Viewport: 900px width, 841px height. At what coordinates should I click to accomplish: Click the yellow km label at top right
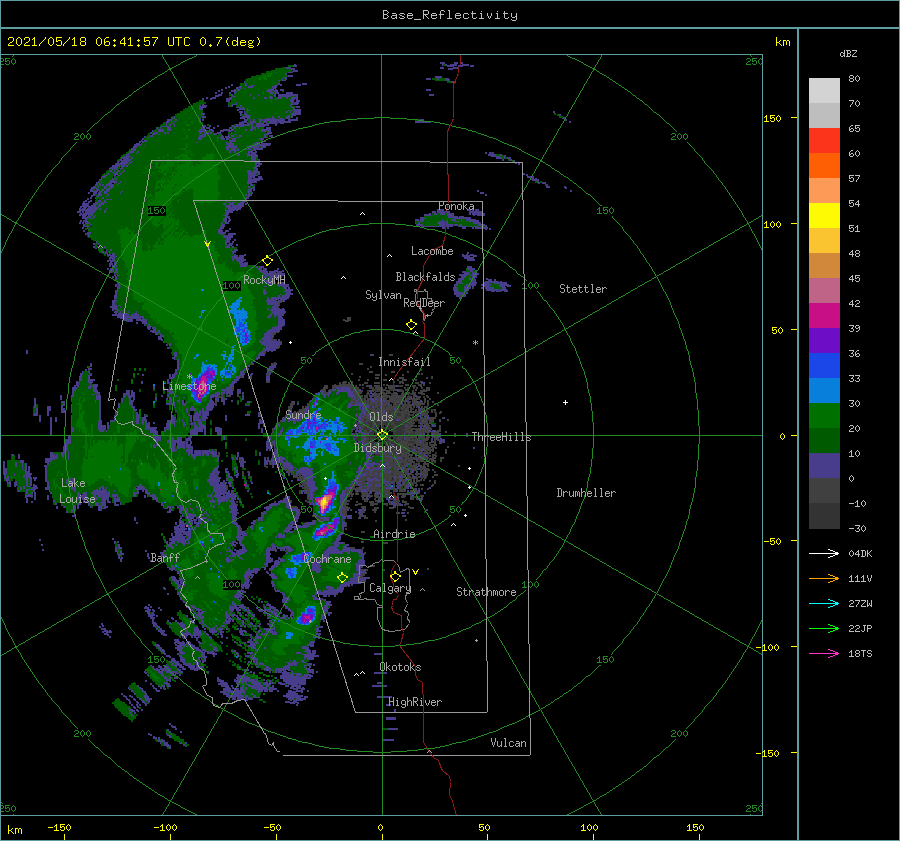pos(782,42)
